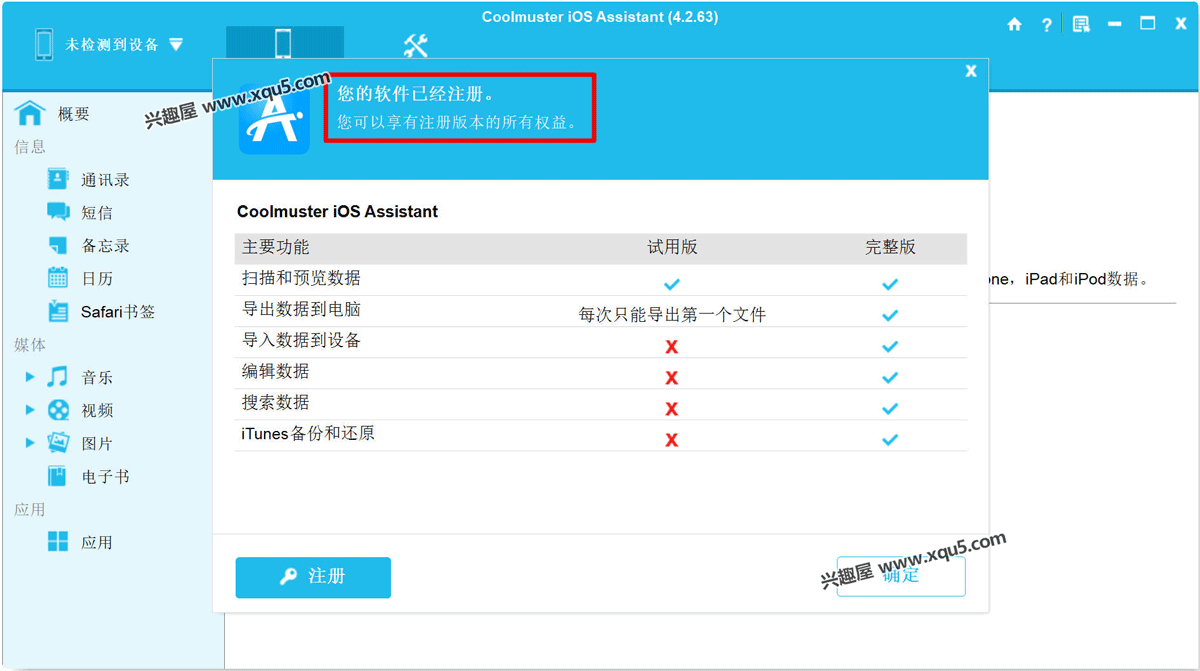Click the 备忘录 notes icon
1200x671 pixels.
click(58, 245)
